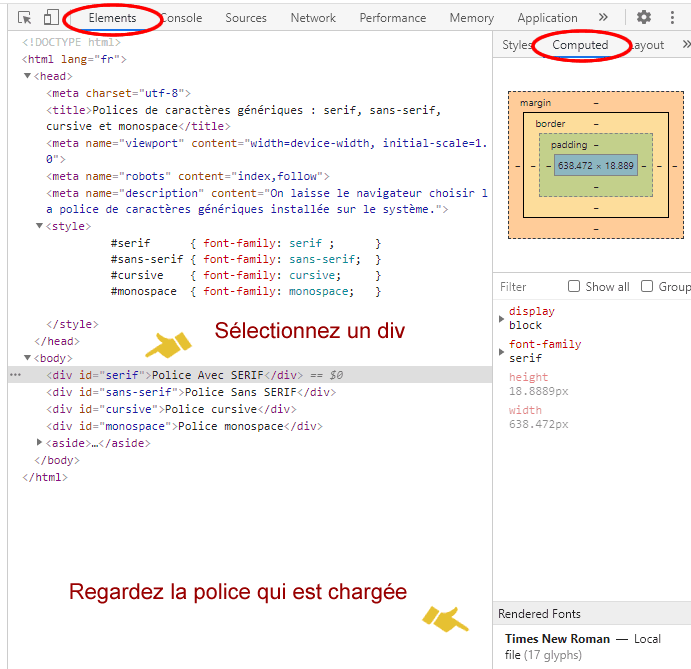The height and width of the screenshot is (669, 691).
Task: Select the meta charset utf-8 node
Action: click(119, 93)
